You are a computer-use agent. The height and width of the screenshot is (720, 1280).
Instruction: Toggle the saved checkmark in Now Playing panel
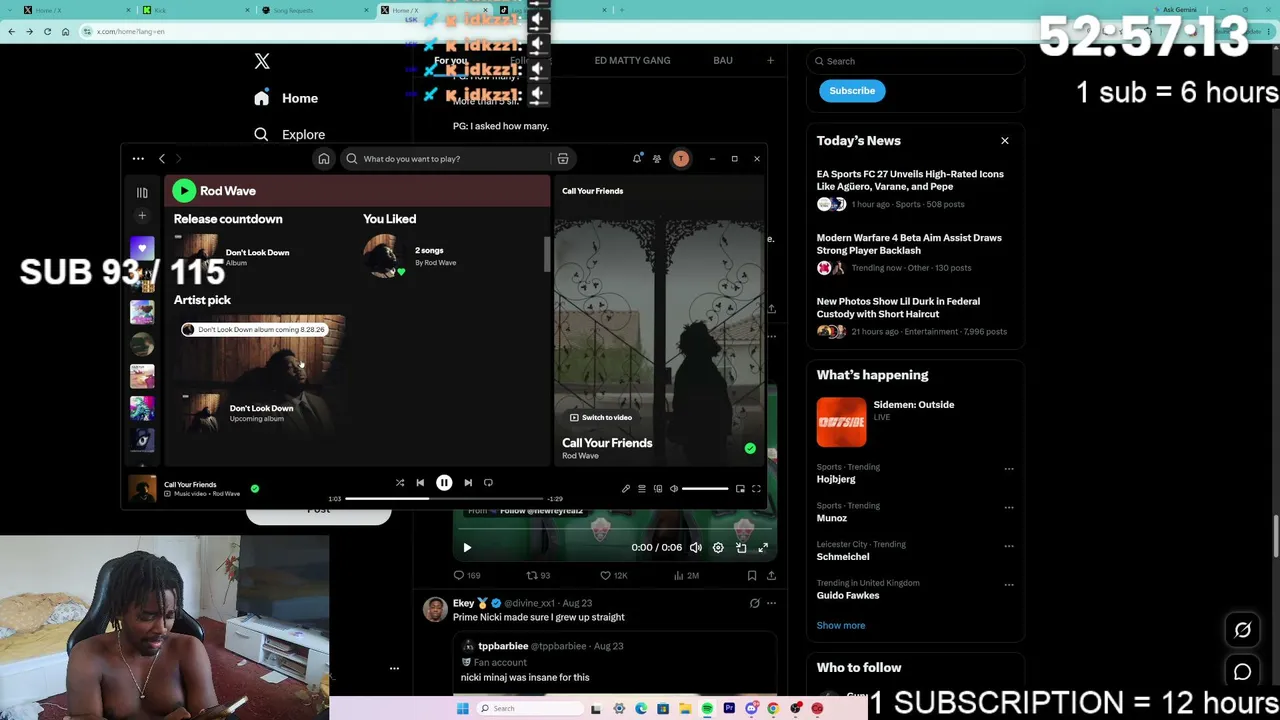pyautogui.click(x=750, y=449)
